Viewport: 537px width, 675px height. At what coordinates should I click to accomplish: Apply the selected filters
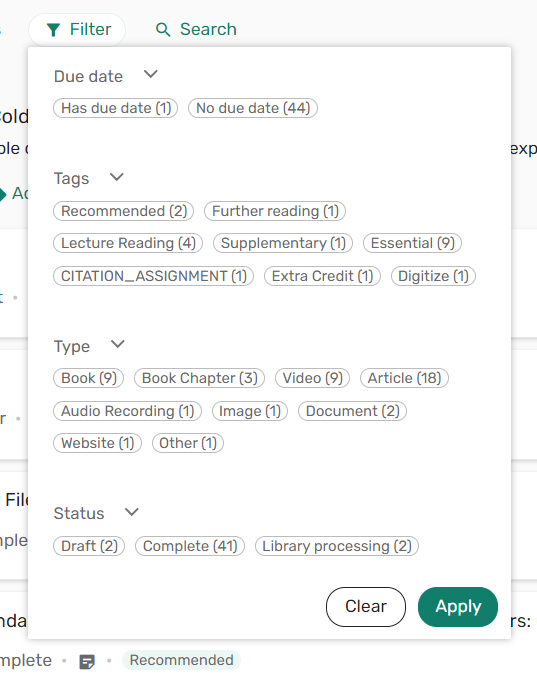pos(458,607)
